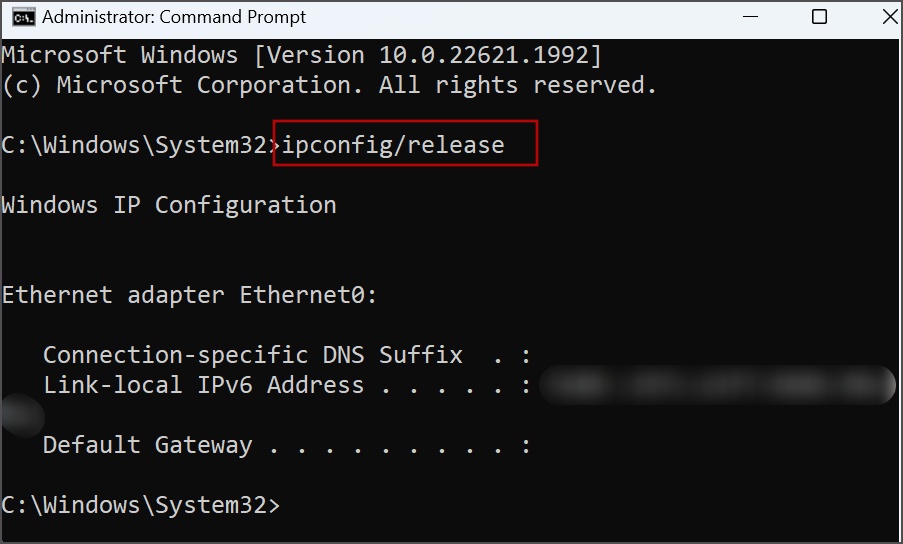Click the bottom C:\Windows\System32> prompt

(141, 505)
